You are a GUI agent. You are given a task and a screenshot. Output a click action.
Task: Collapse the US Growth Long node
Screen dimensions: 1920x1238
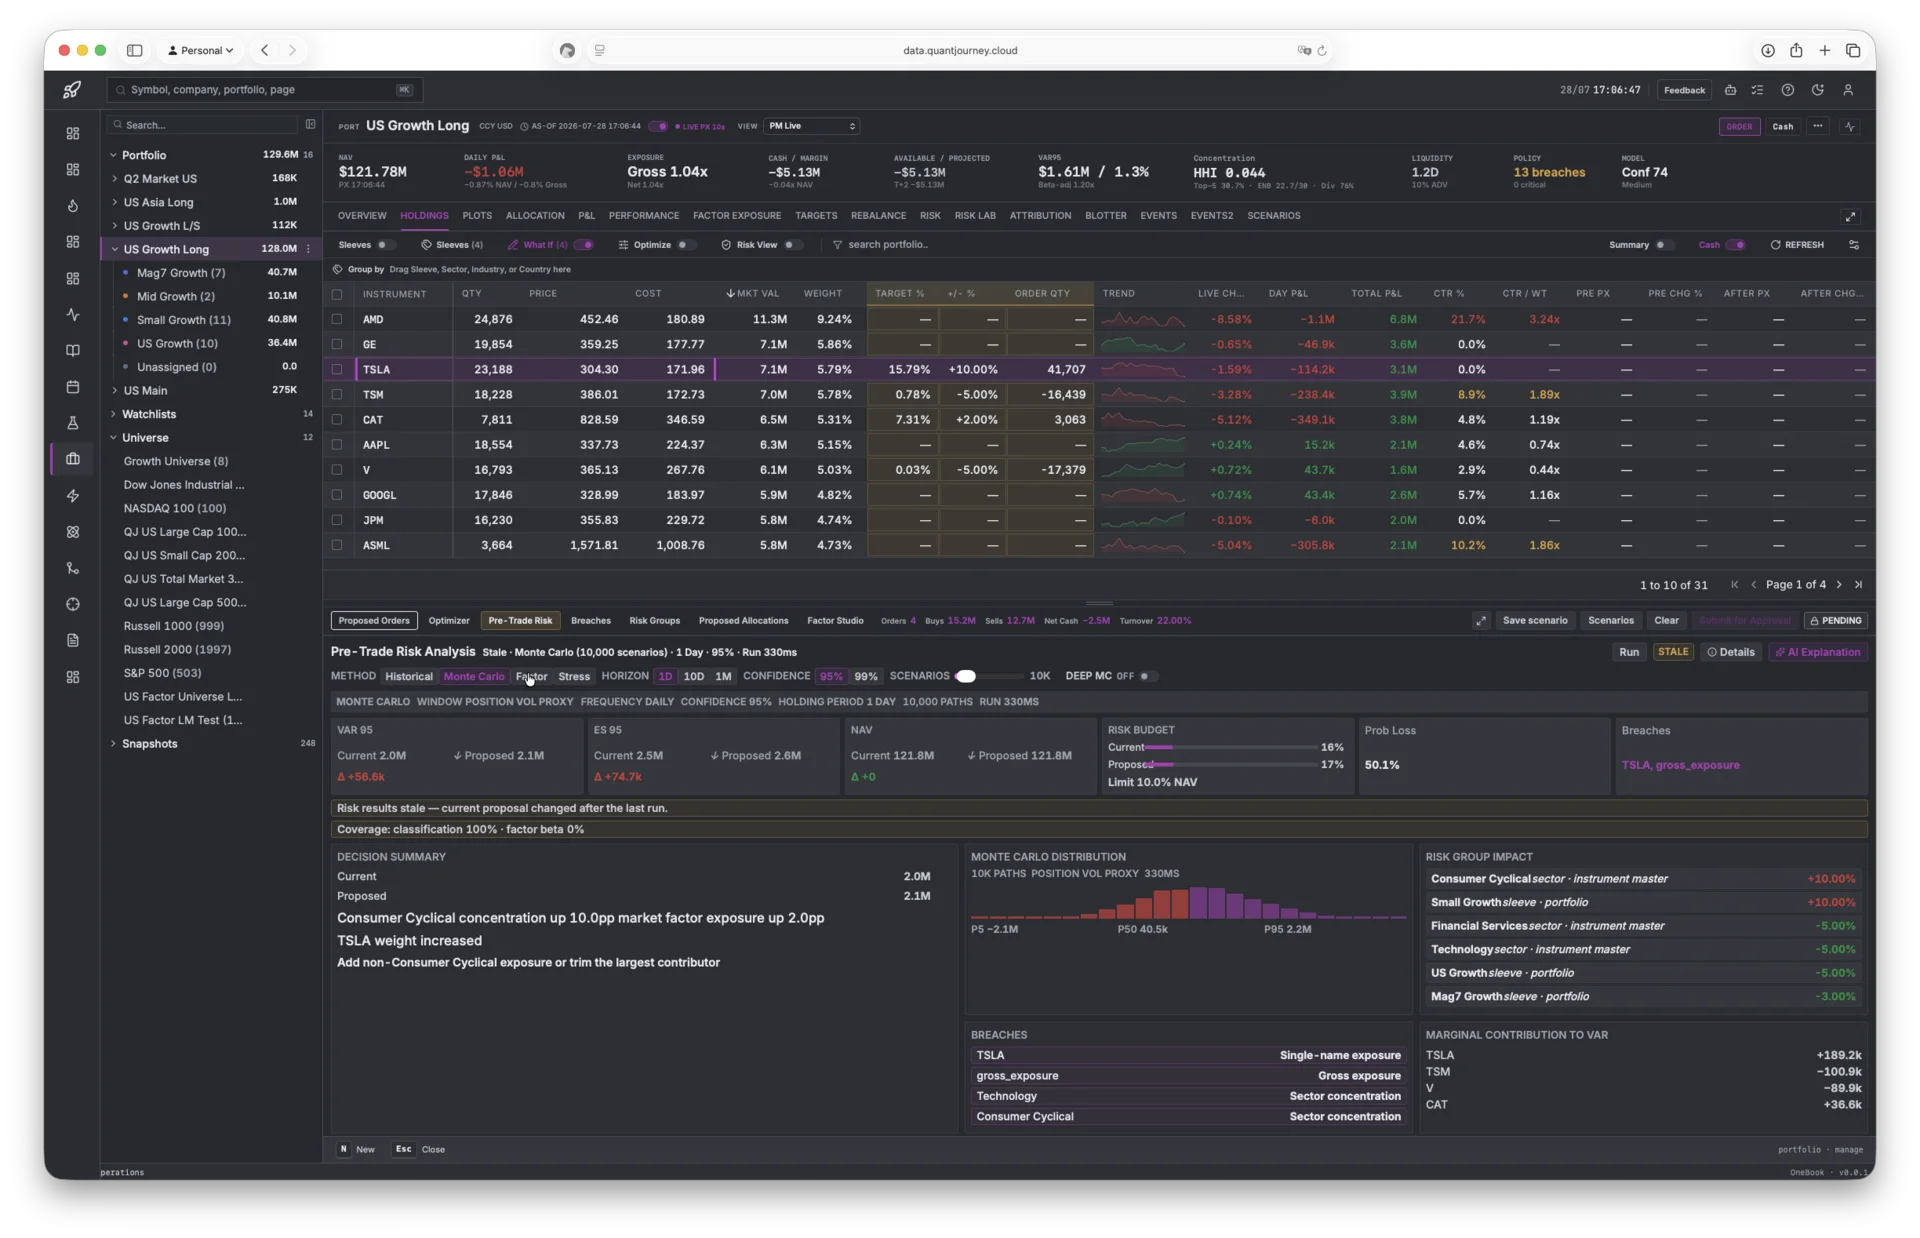pos(115,249)
